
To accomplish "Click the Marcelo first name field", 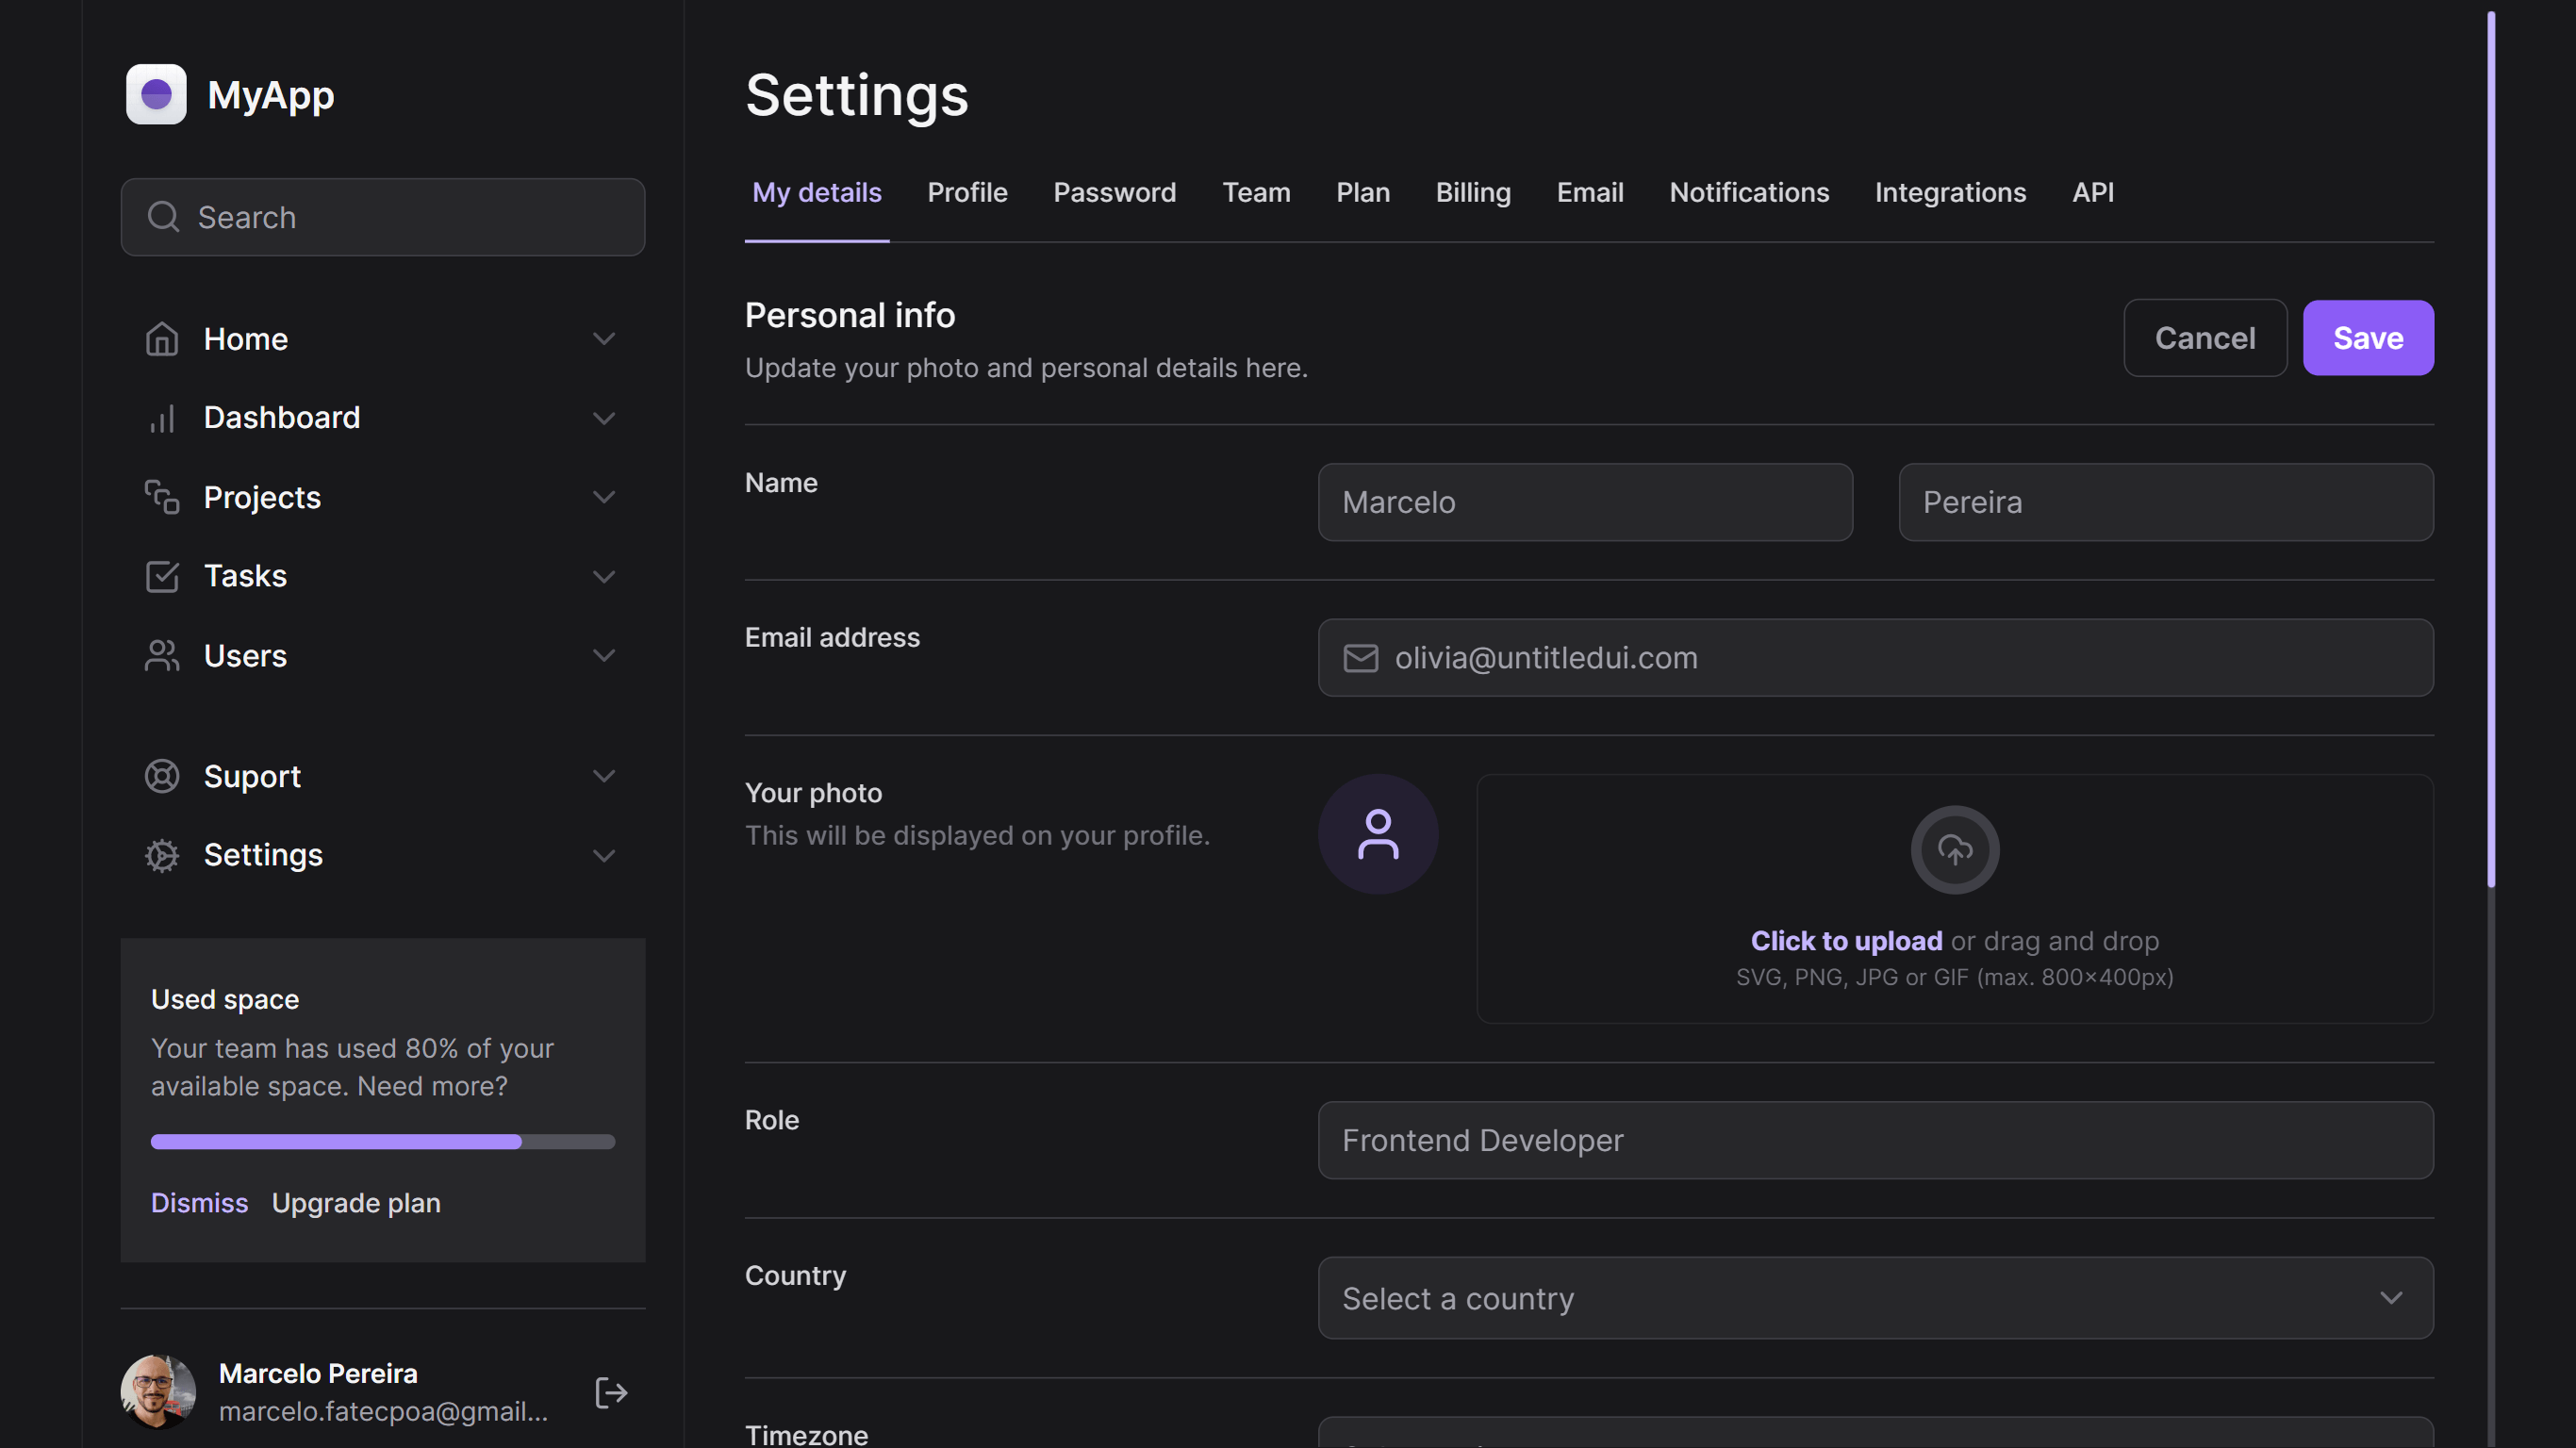I will [x=1584, y=502].
